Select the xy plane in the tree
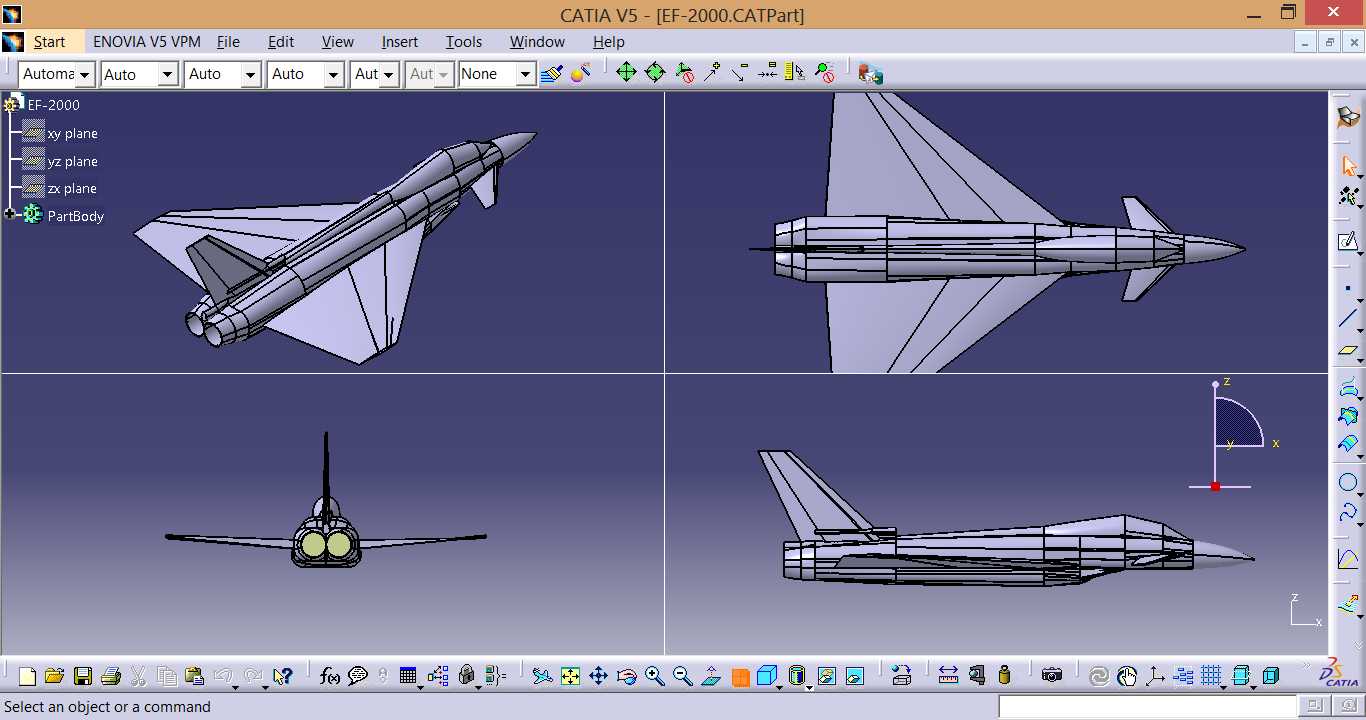 coord(72,133)
